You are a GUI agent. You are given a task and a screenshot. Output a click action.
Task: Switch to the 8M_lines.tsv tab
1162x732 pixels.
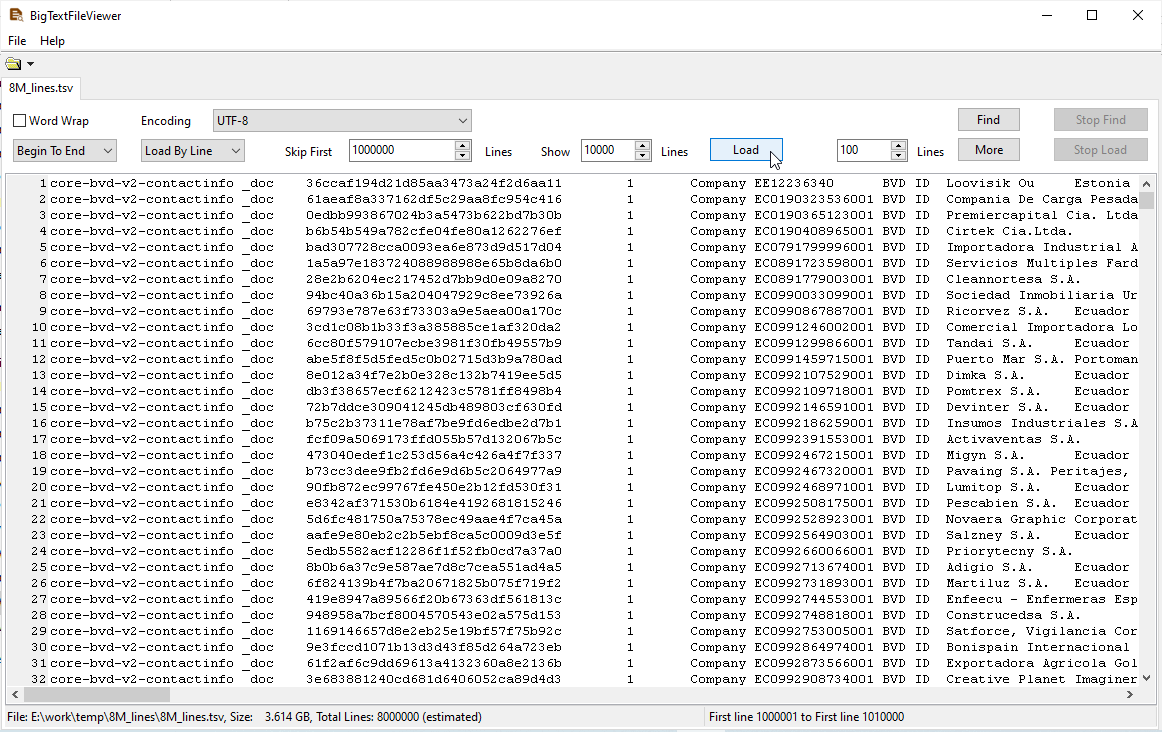[x=41, y=87]
